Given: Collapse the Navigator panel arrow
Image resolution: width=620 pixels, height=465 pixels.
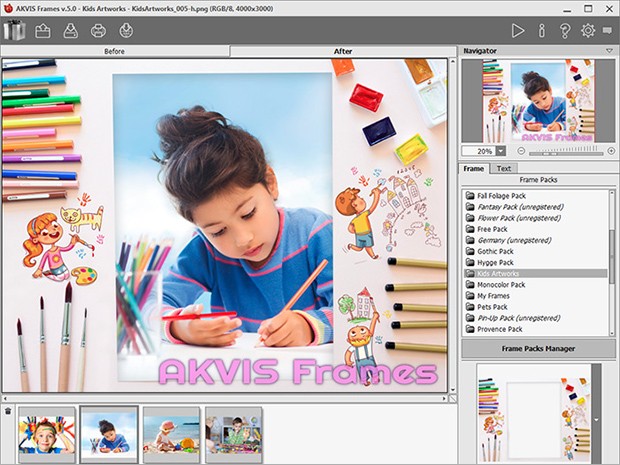Looking at the screenshot, I should (x=609, y=51).
